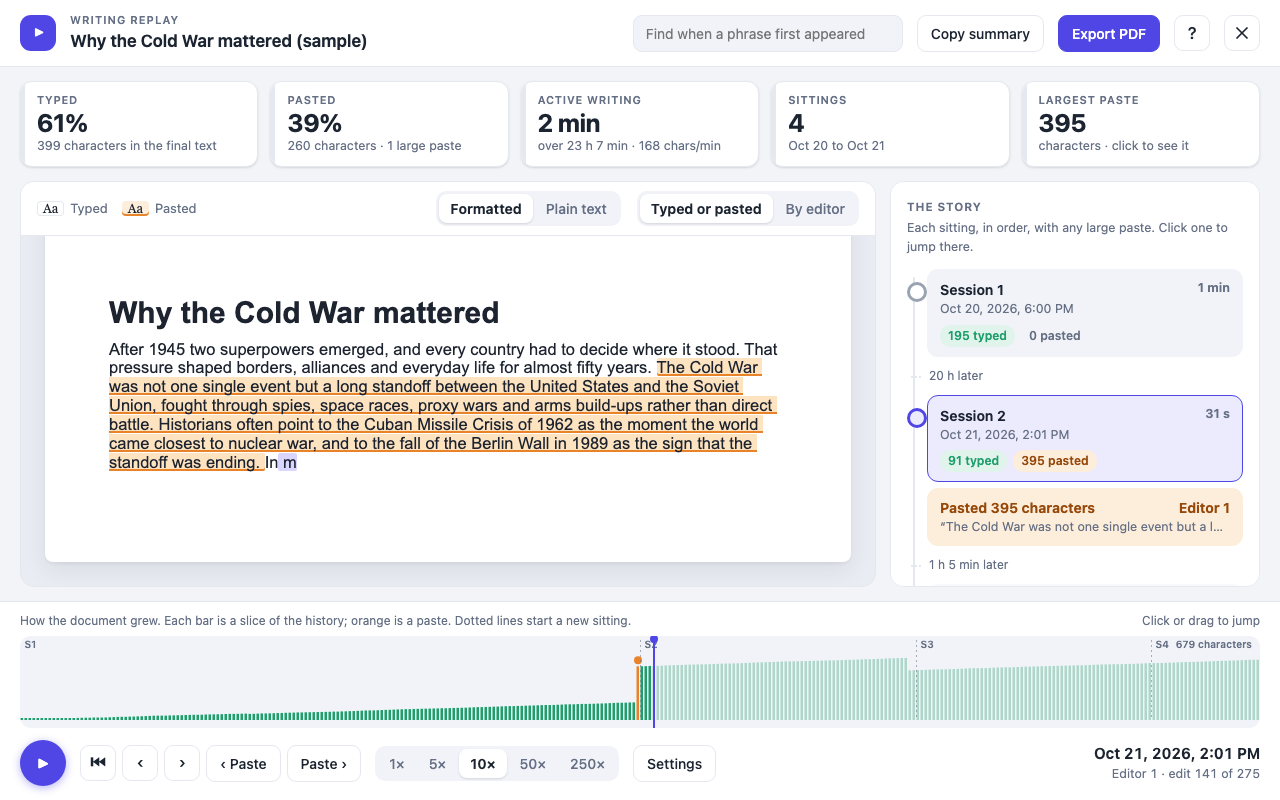Click the purple play logo beside the title
This screenshot has height=800, width=1280.
[38, 33]
